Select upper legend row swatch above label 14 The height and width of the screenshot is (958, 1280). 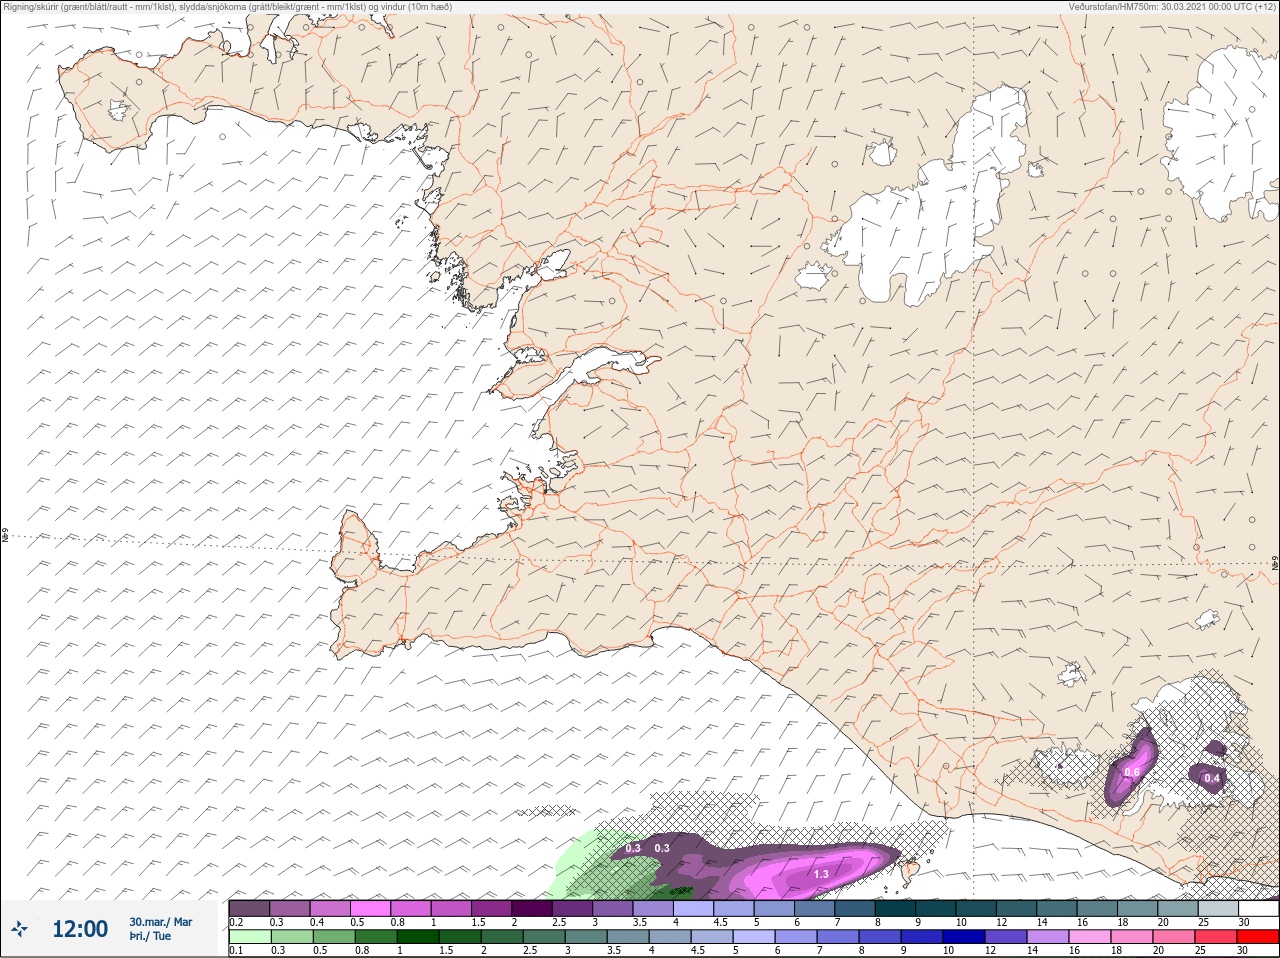(x=1057, y=908)
